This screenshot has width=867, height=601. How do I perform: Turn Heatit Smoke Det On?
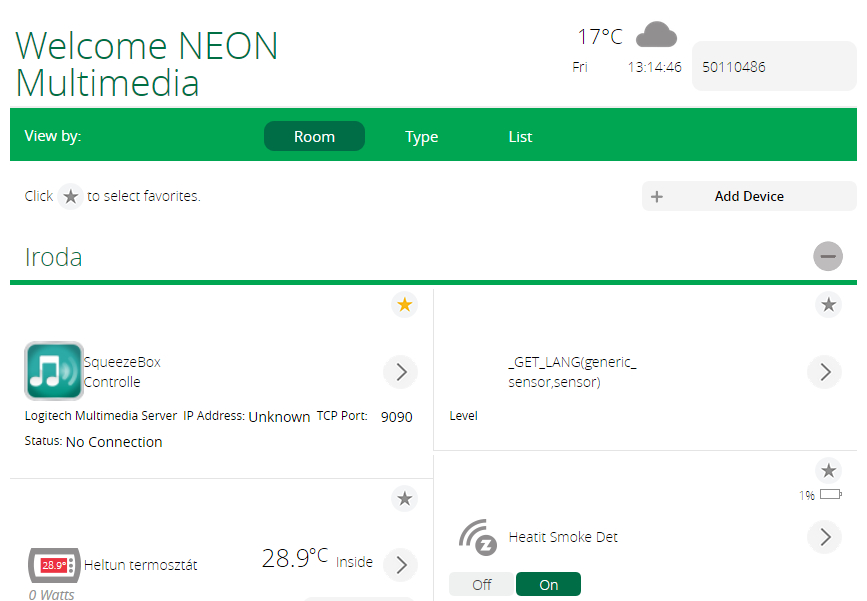point(548,584)
